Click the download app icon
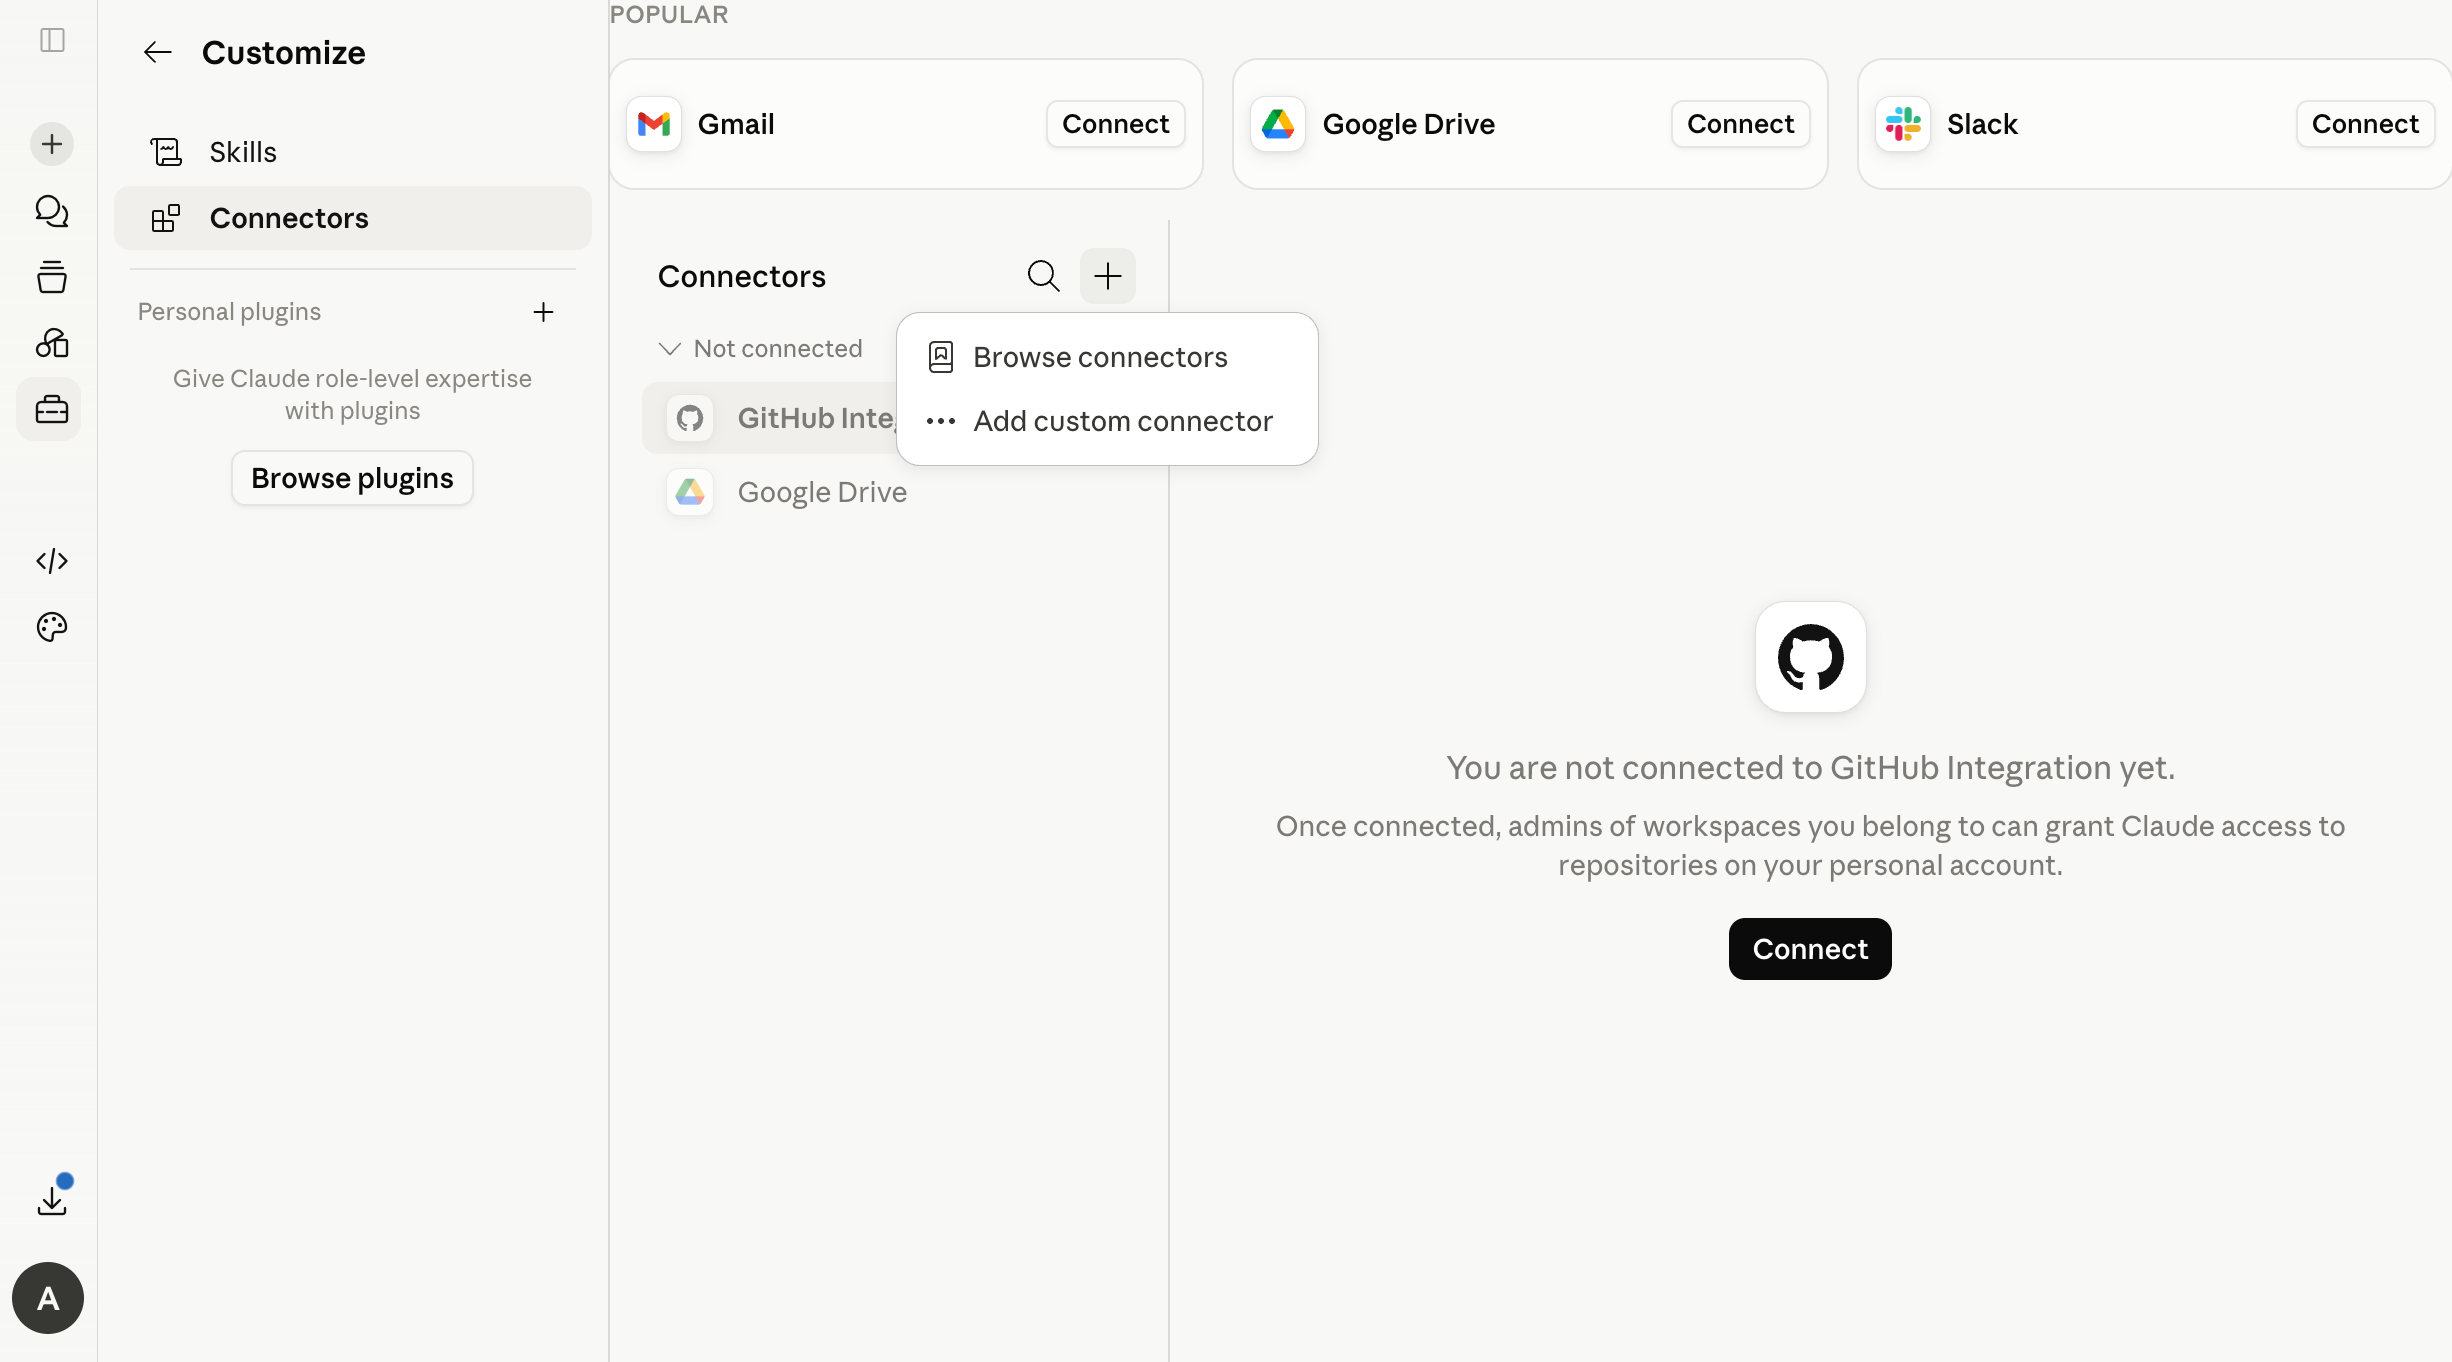 (x=52, y=1200)
